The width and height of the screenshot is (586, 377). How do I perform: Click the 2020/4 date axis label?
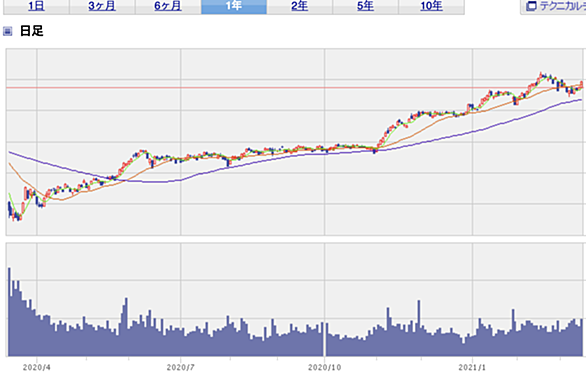pyautogui.click(x=37, y=368)
